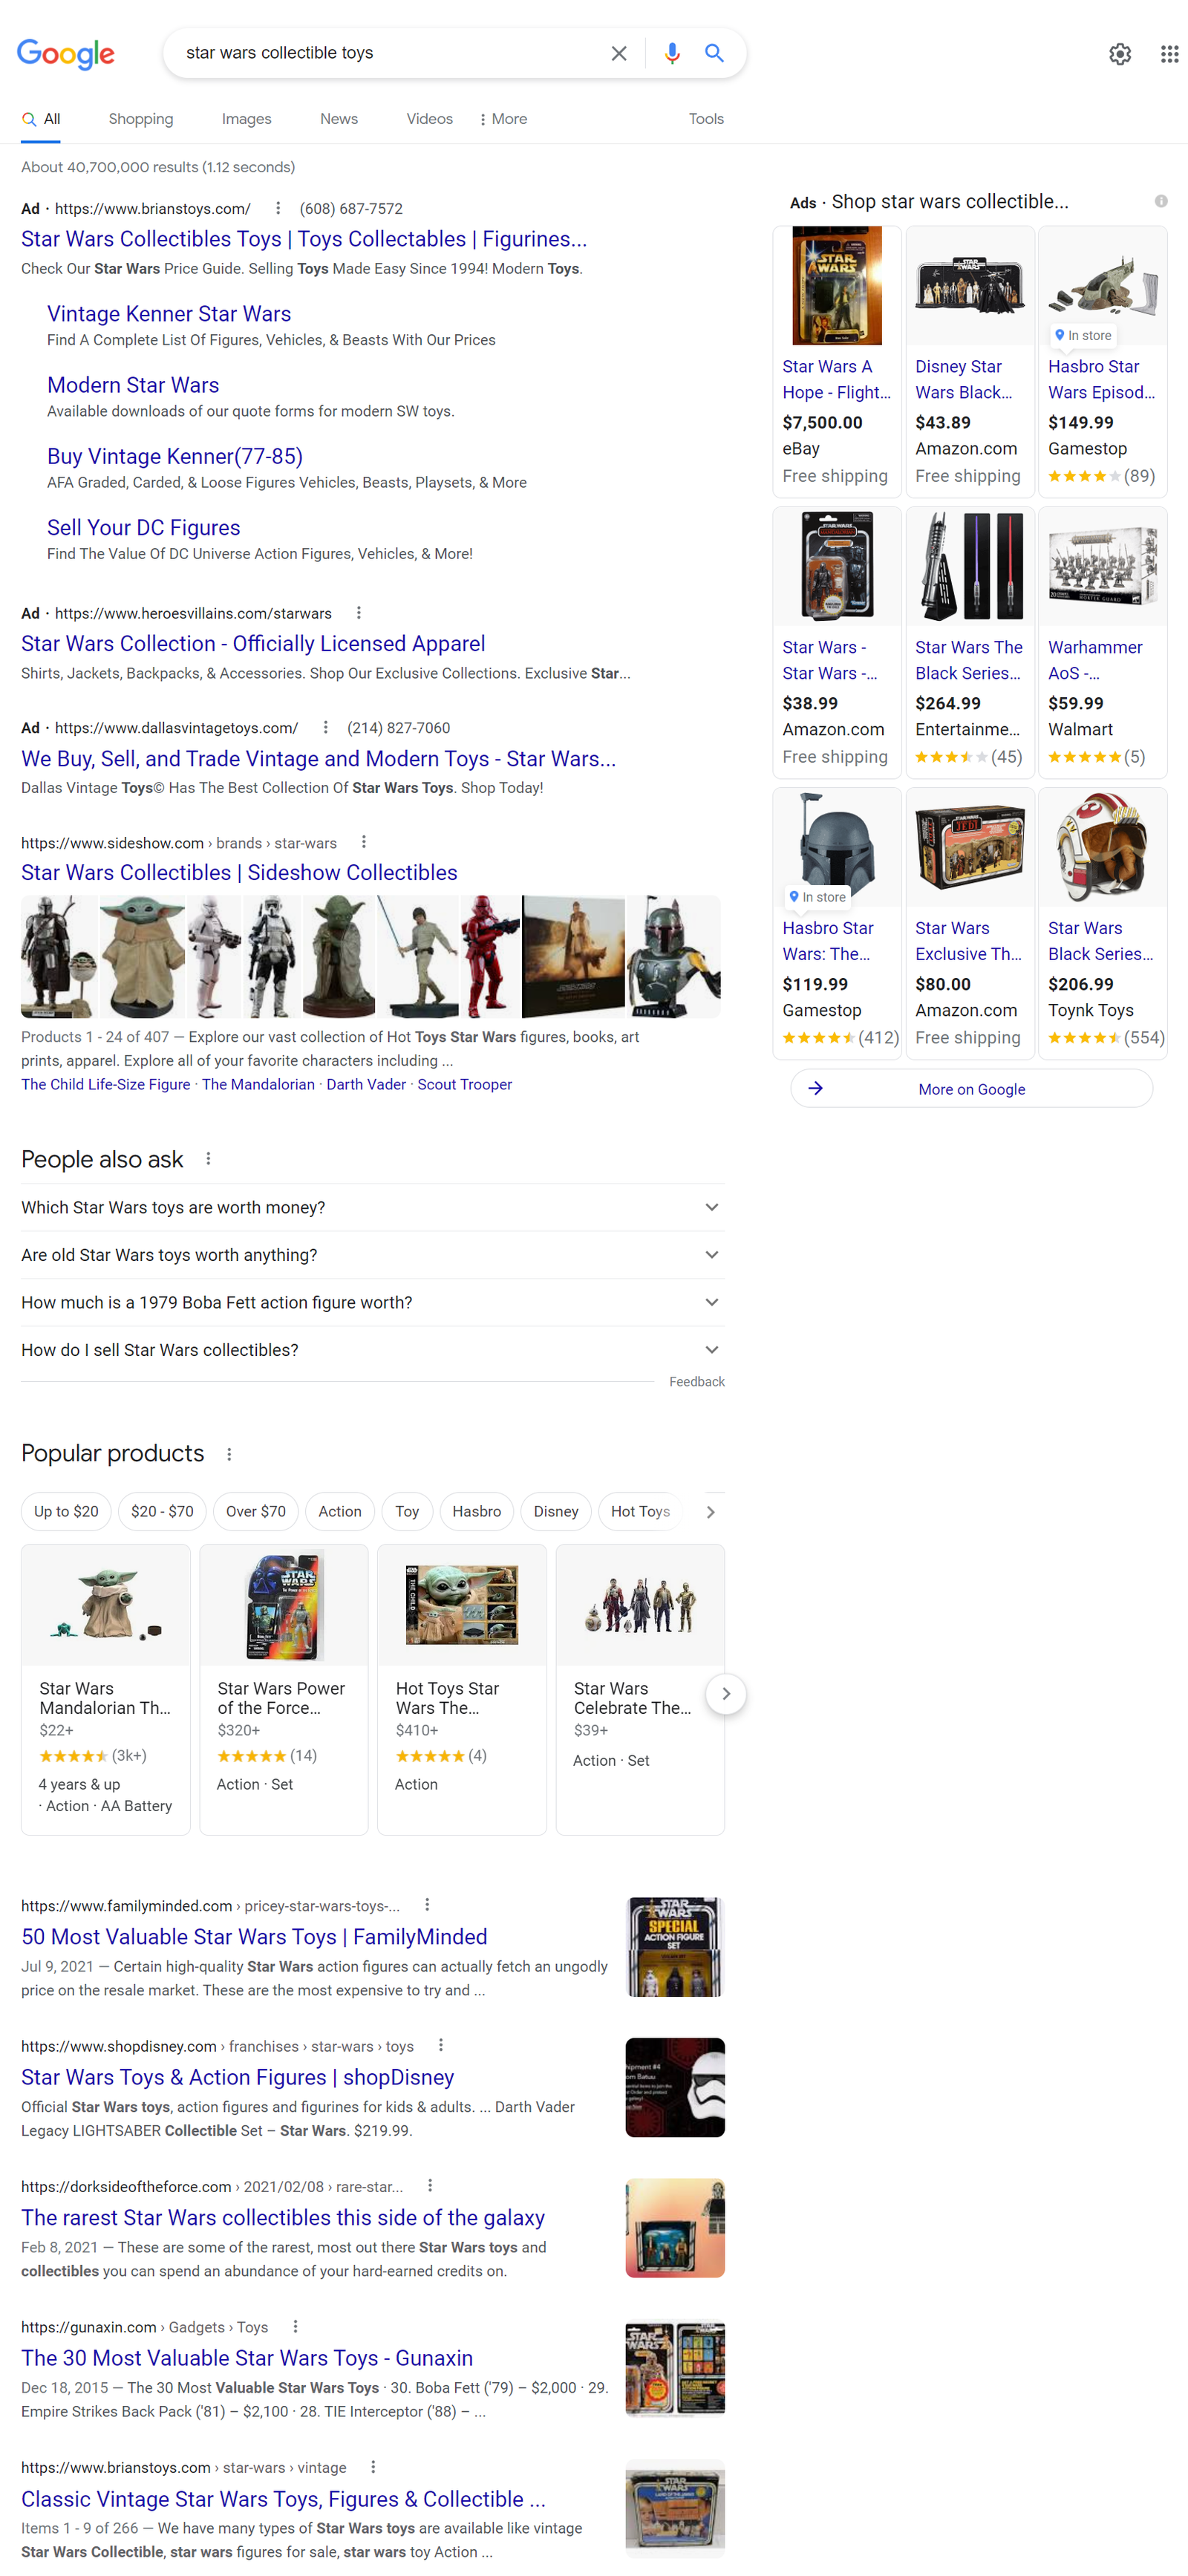Image resolution: width=1188 pixels, height=2576 pixels.
Task: Open options dots for dallasvintagetoys.com ad
Action: tap(325, 727)
